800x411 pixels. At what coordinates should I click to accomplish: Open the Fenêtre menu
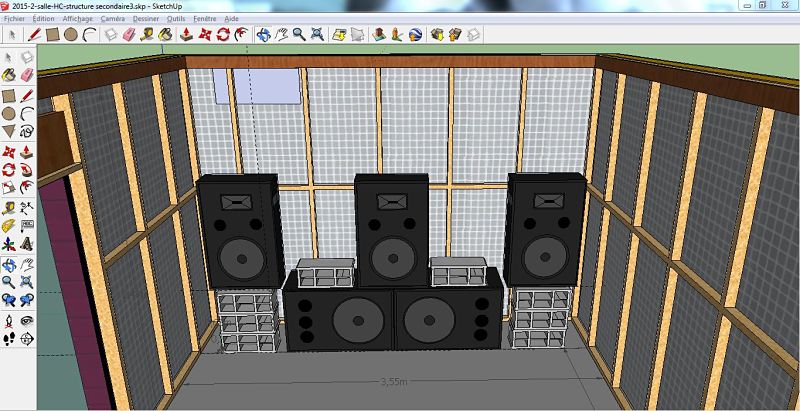coord(203,18)
